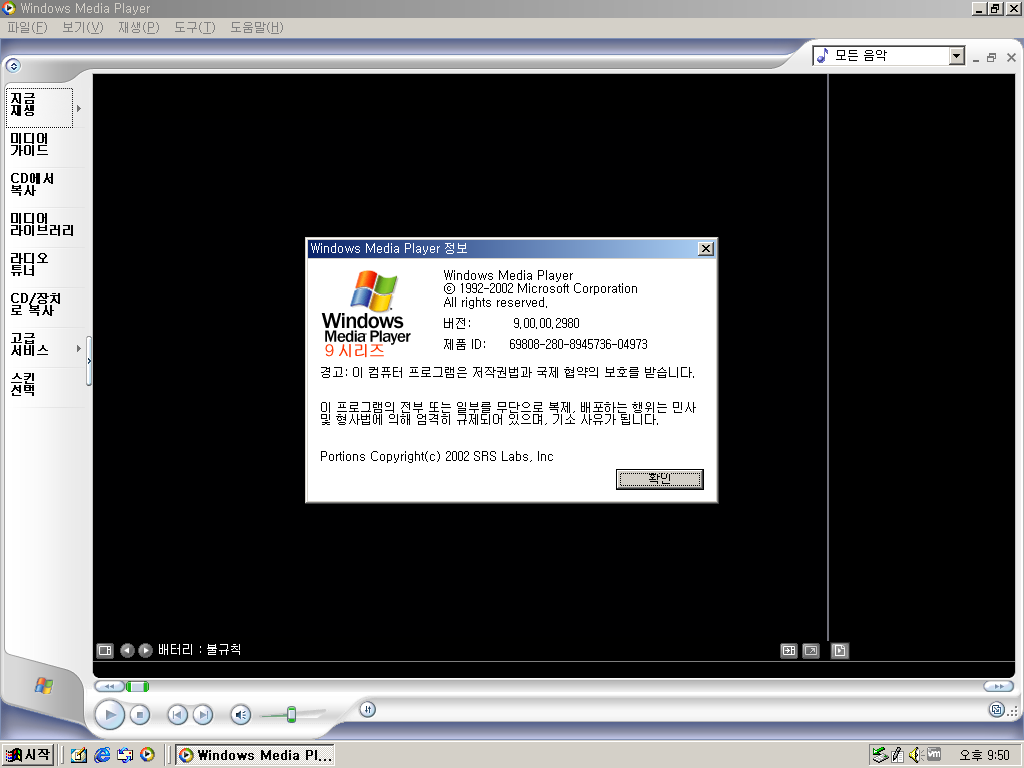Mute the player volume
The image size is (1024, 768).
click(241, 715)
